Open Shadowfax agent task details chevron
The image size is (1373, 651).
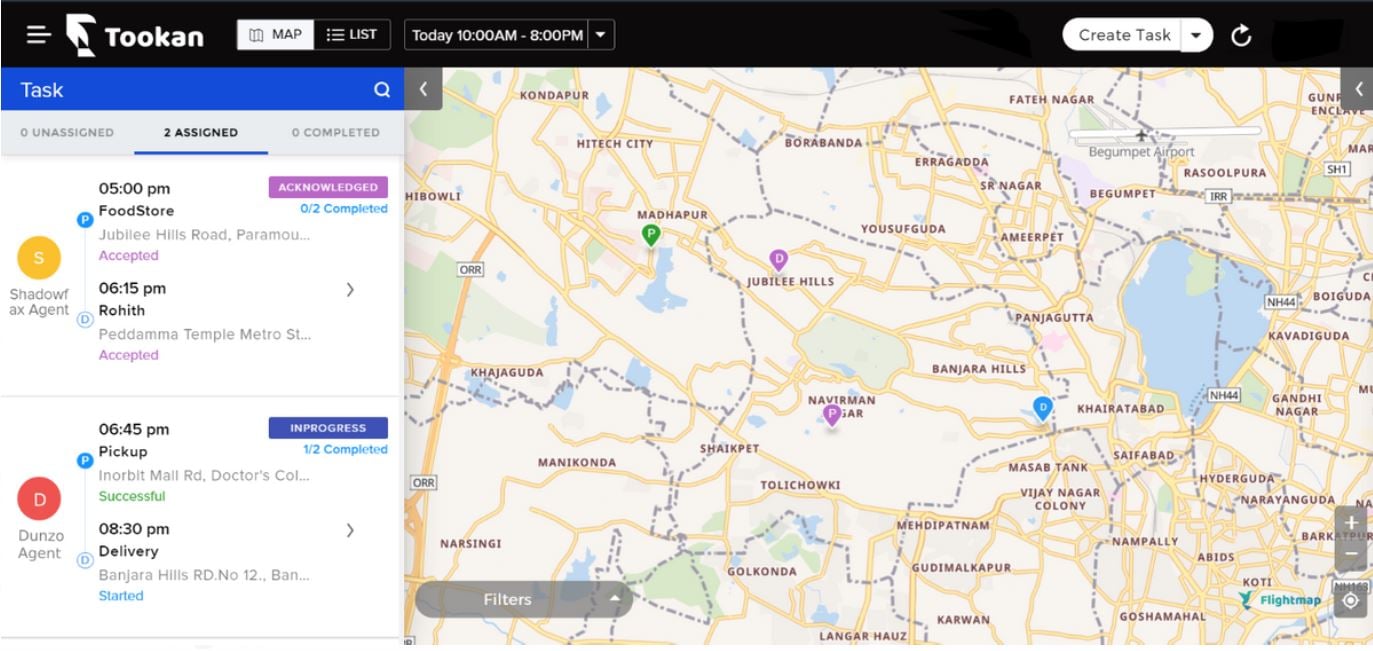[350, 290]
